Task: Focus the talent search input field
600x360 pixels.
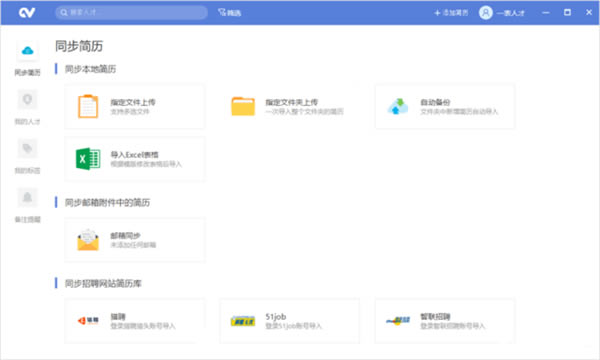Action: pyautogui.click(x=131, y=13)
